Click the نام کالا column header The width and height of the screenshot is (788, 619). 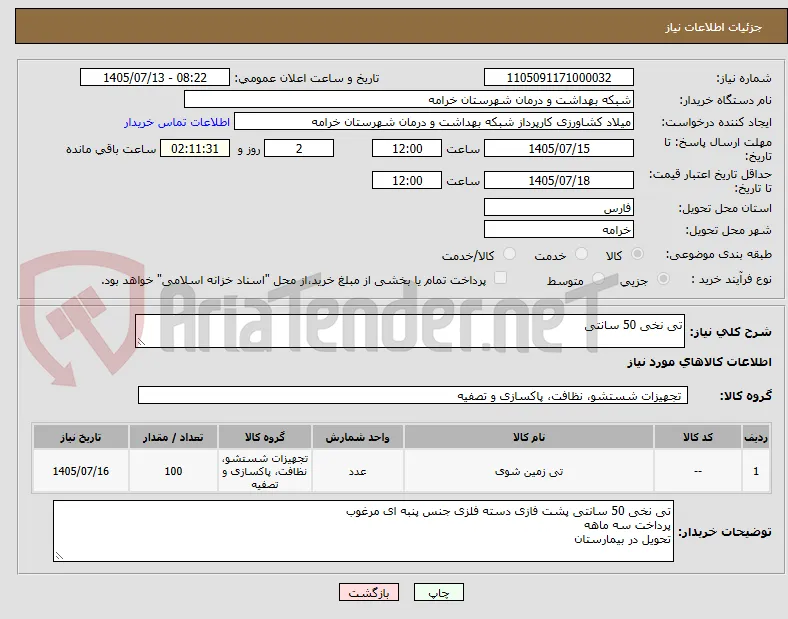coord(529,437)
